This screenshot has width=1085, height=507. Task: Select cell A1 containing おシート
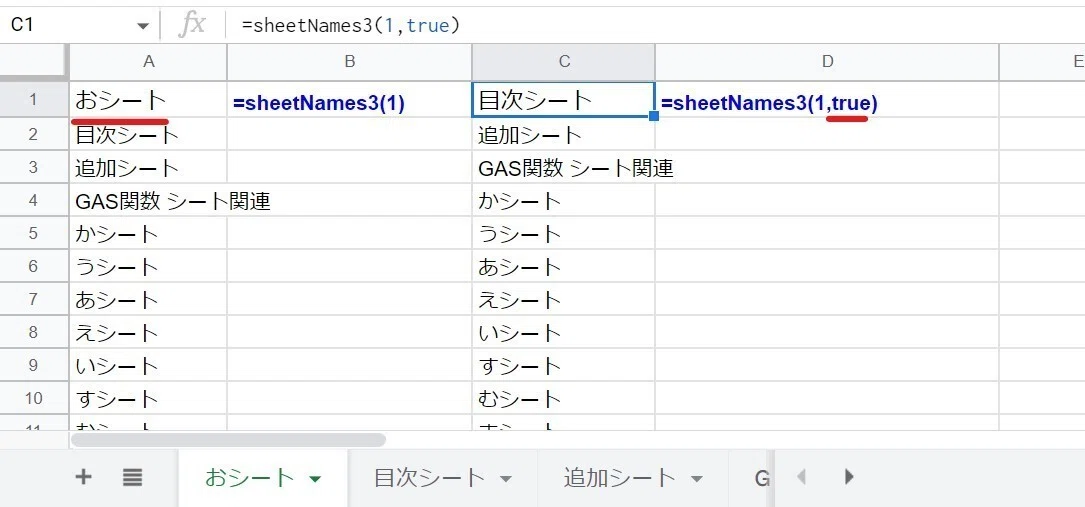point(148,100)
